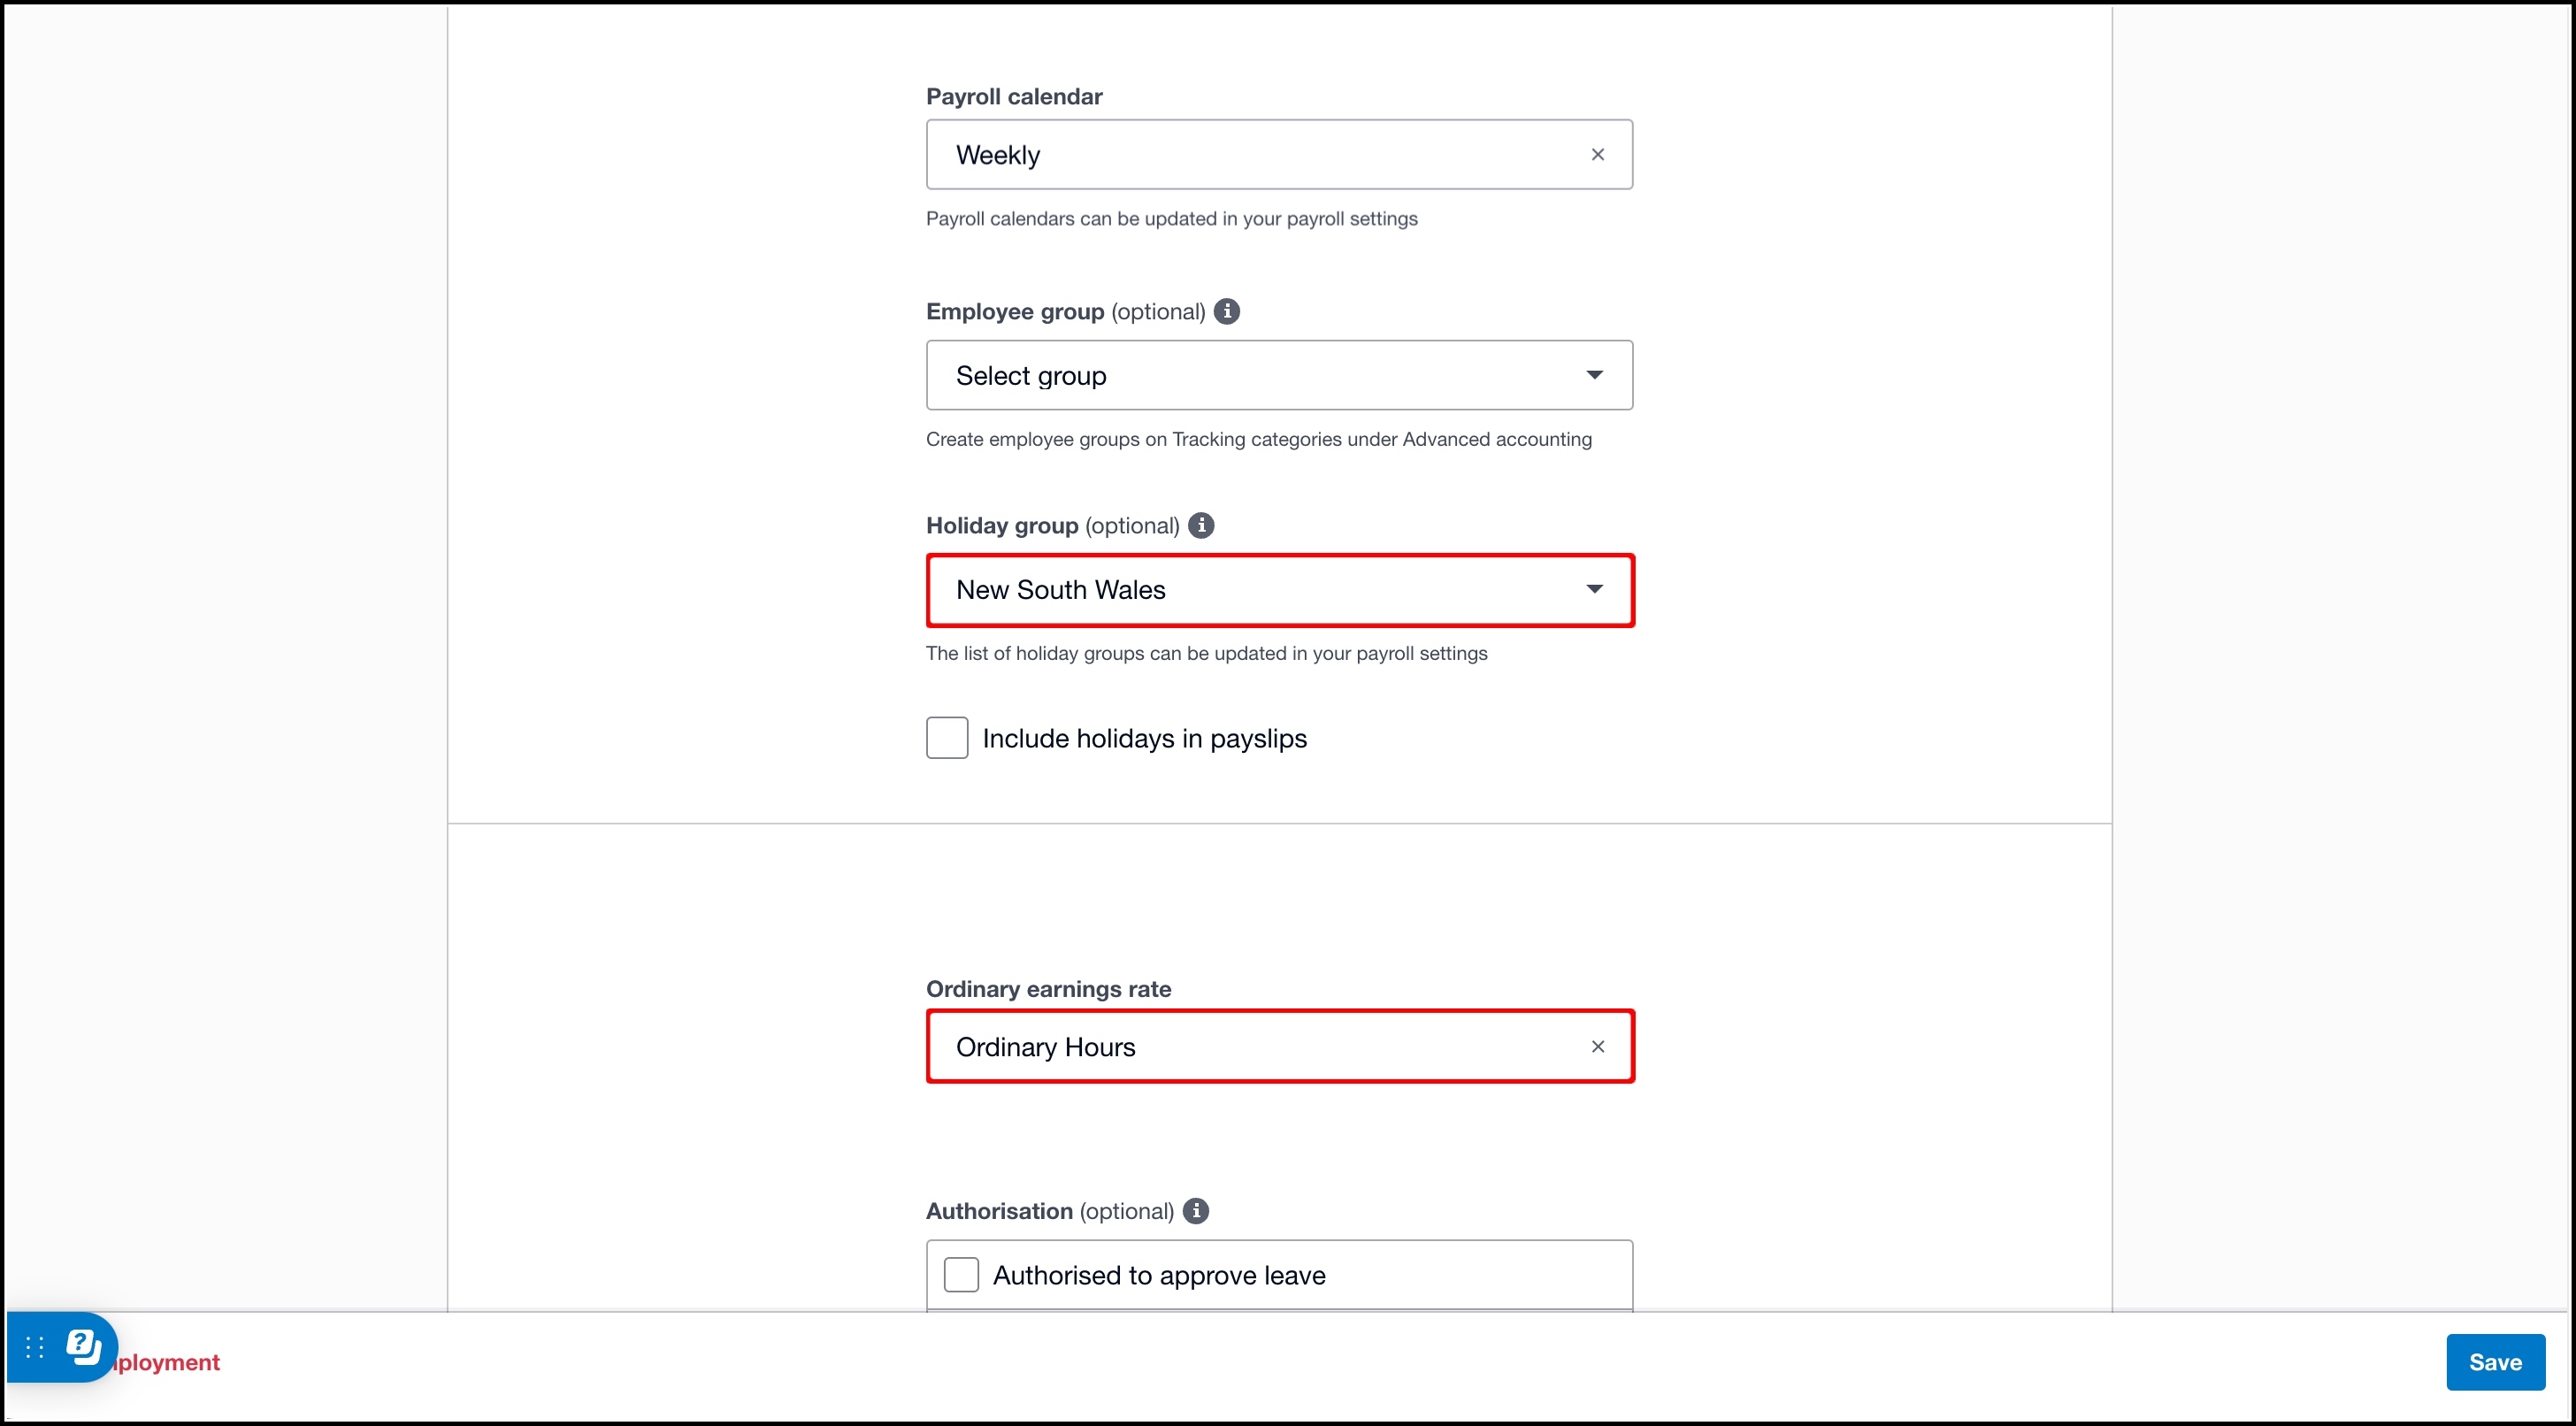This screenshot has height=1426, width=2576.
Task: Click the caret arrow beside New South Wales
Action: point(1594,590)
